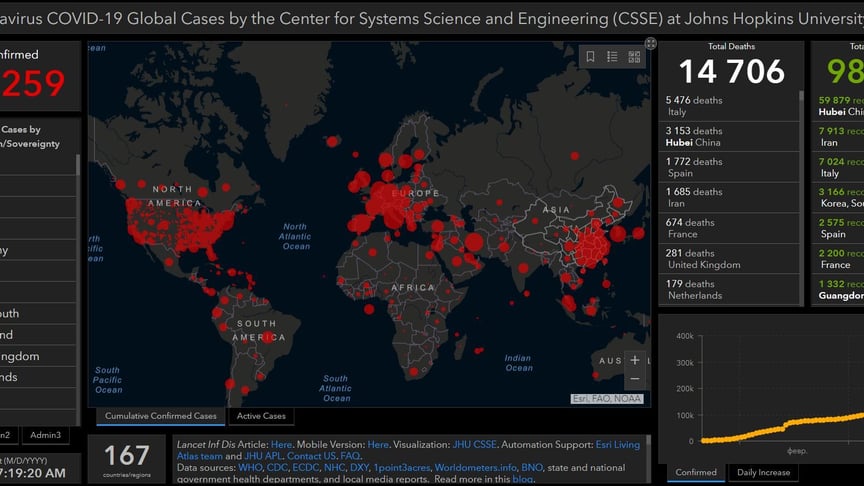Select the Admin3 tab
This screenshot has height=486, width=864.
coord(46,435)
